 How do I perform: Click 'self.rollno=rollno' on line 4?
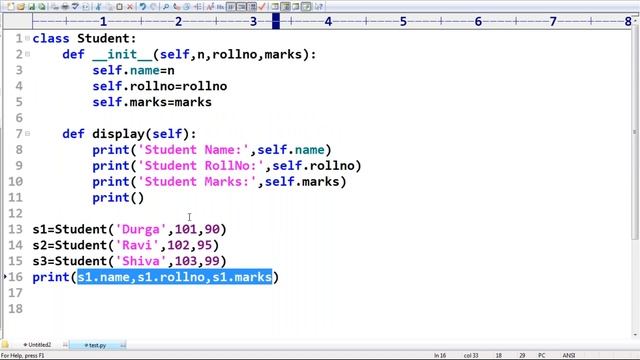[160, 86]
